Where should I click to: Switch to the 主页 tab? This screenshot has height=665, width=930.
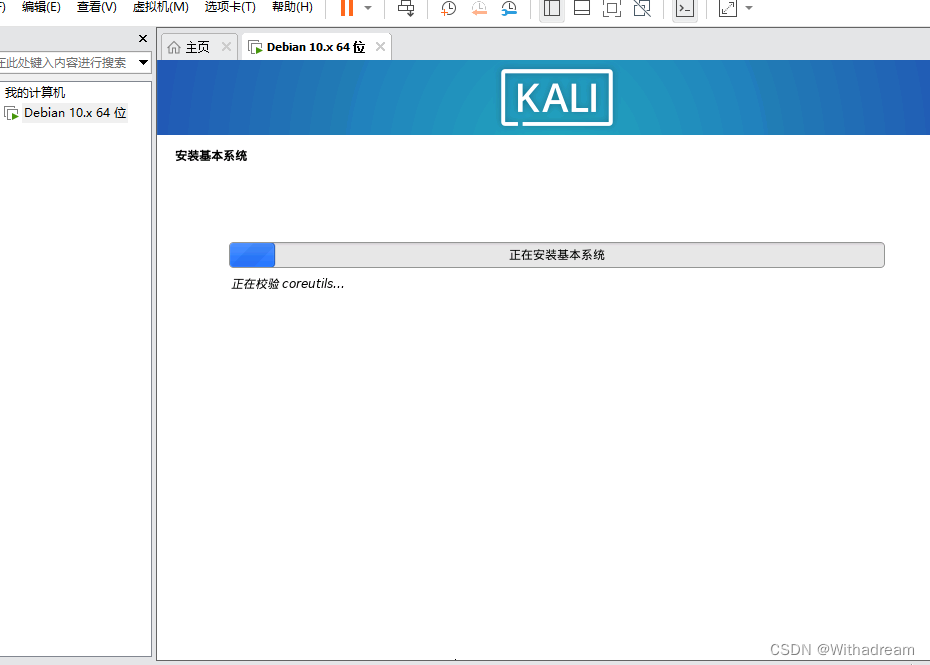[197, 47]
